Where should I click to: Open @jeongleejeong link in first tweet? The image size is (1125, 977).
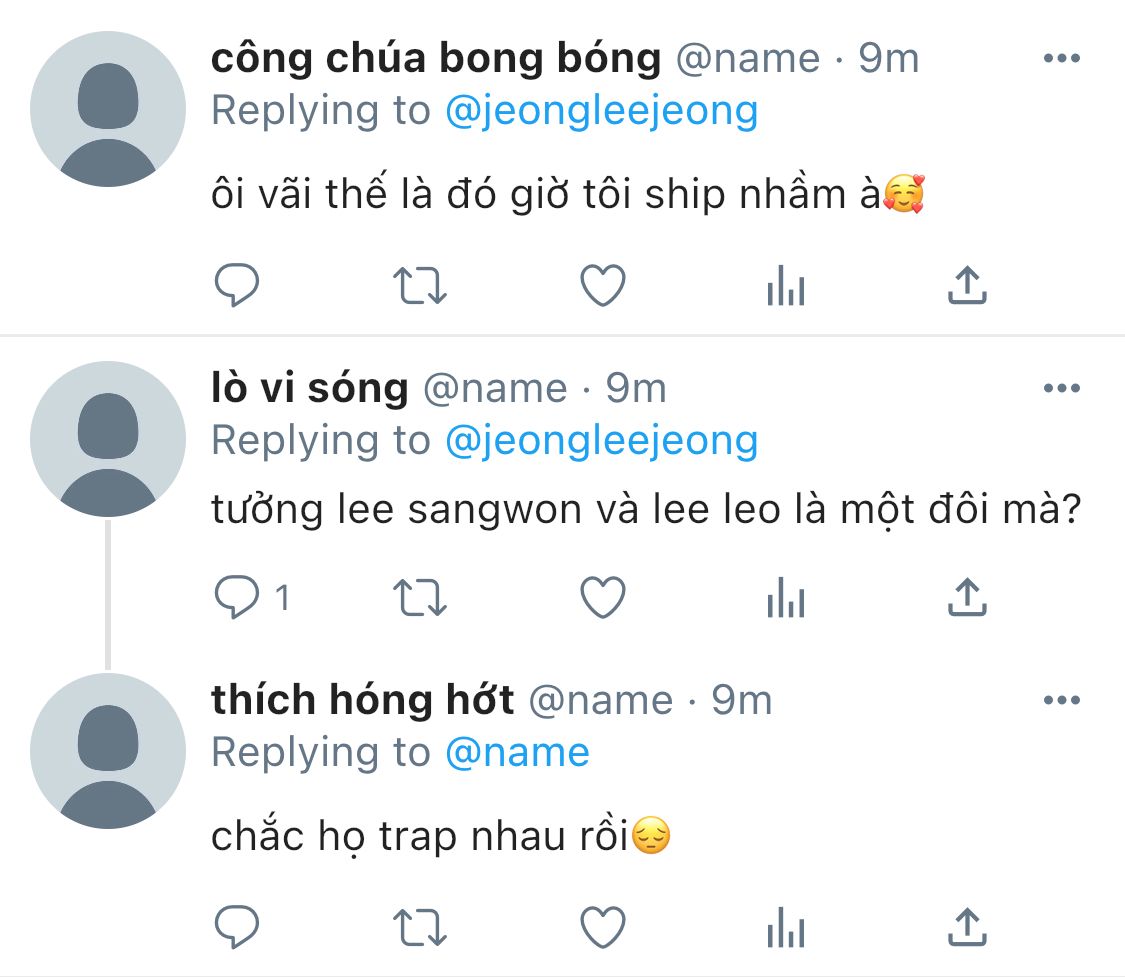click(601, 111)
